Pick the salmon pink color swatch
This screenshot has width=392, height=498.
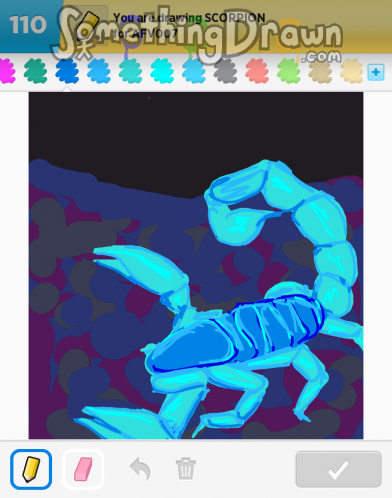pos(257,71)
